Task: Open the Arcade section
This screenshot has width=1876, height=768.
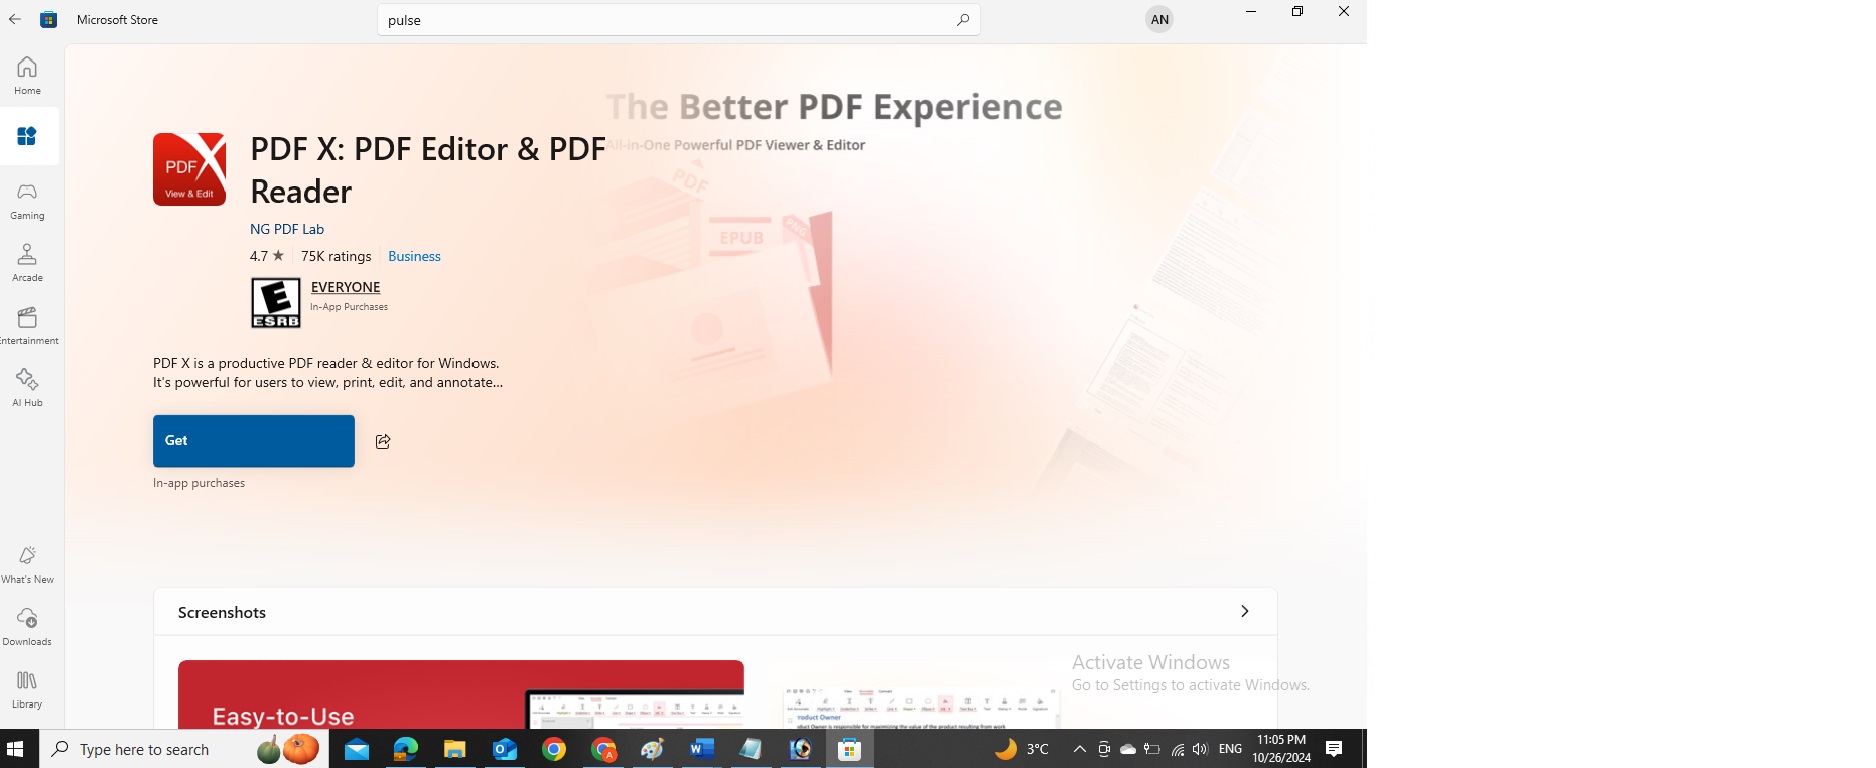Action: coord(27,263)
